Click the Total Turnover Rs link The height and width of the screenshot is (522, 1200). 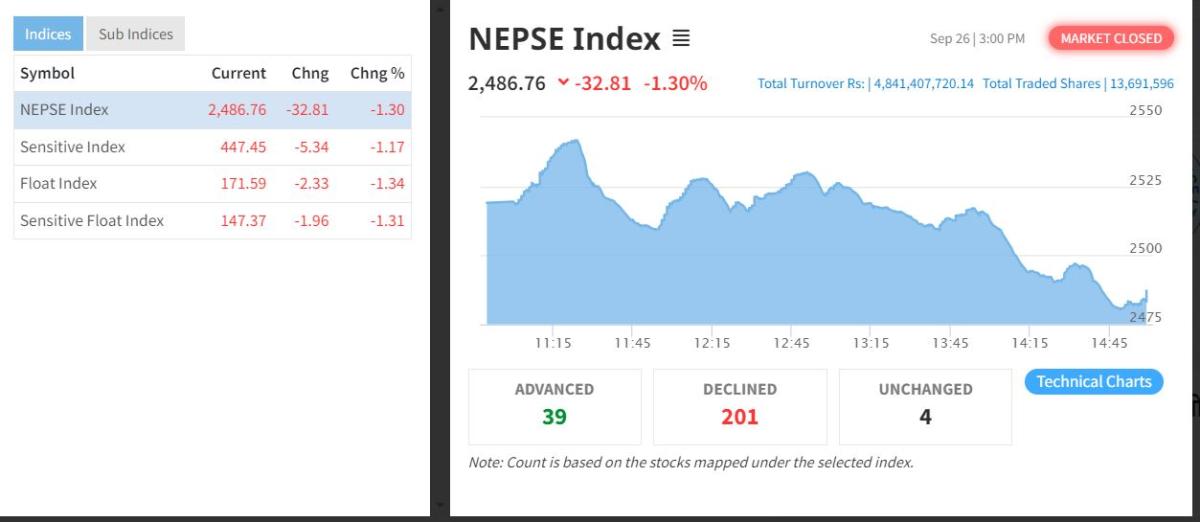pyautogui.click(x=865, y=84)
